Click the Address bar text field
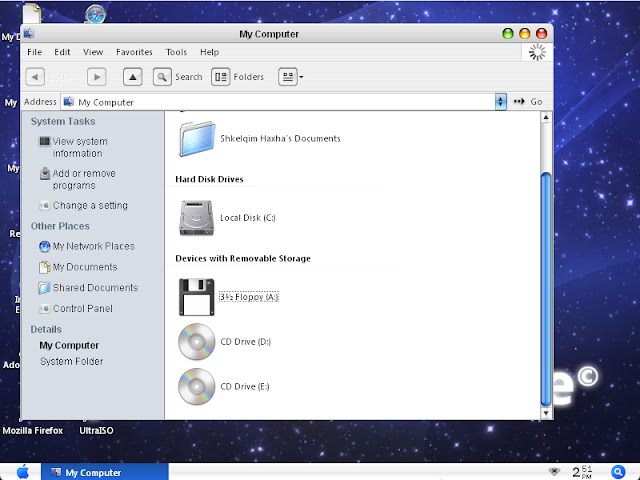This screenshot has height=480, width=640. click(x=280, y=102)
